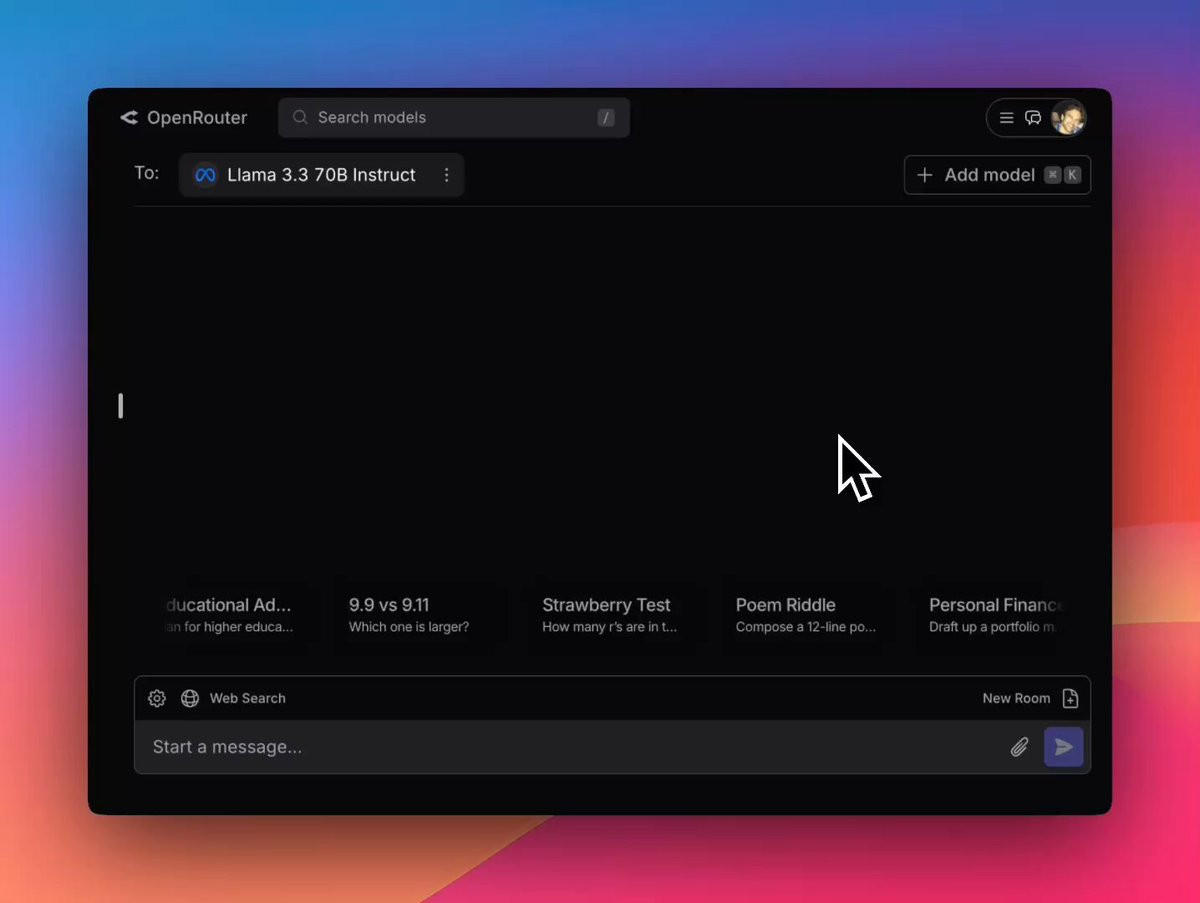
Task: Open the chat bubbles icon
Action: pyautogui.click(x=1033, y=118)
